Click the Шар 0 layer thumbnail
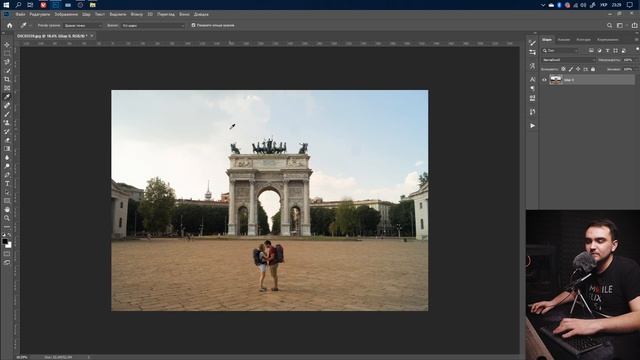Screen dimensions: 640x360 (x=556, y=80)
